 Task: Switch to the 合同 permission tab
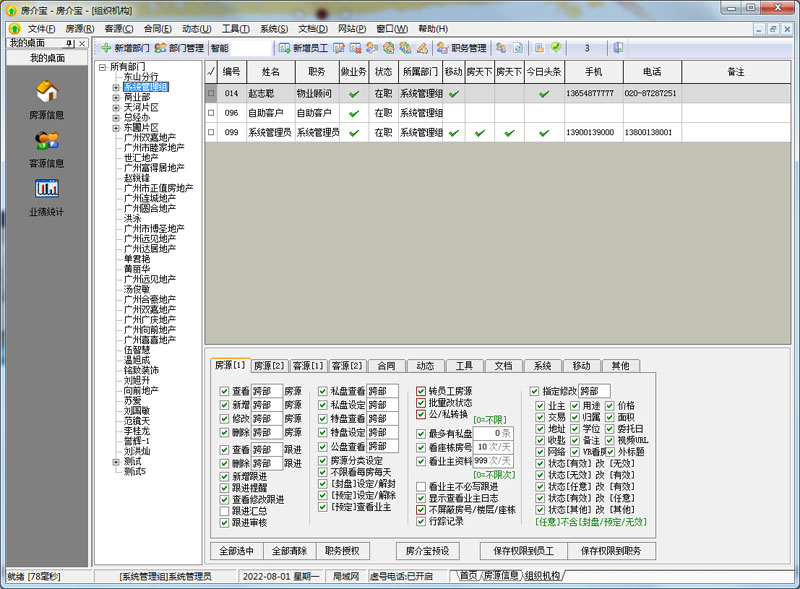386,365
